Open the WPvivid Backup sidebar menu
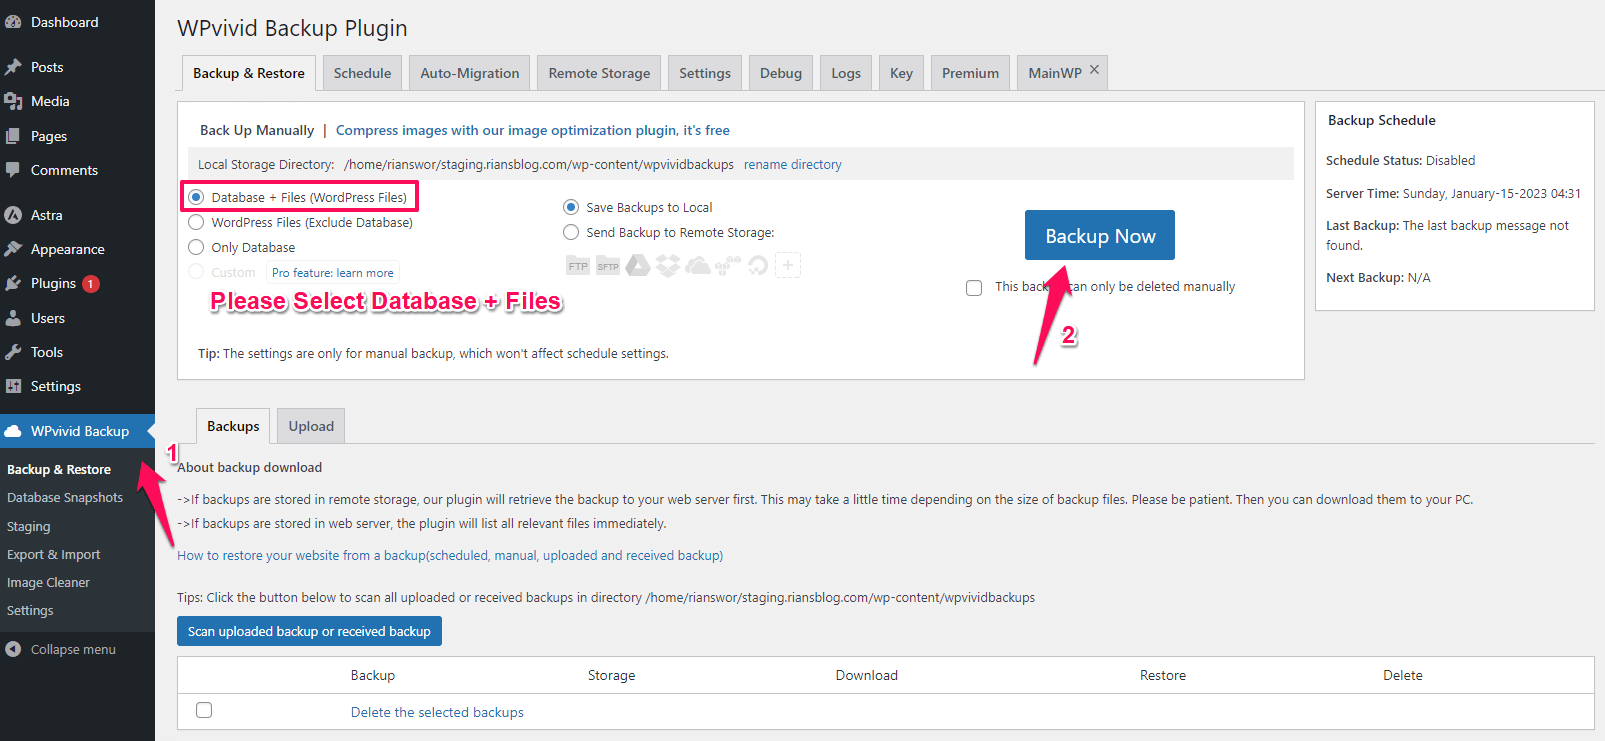Image resolution: width=1605 pixels, height=741 pixels. point(79,431)
